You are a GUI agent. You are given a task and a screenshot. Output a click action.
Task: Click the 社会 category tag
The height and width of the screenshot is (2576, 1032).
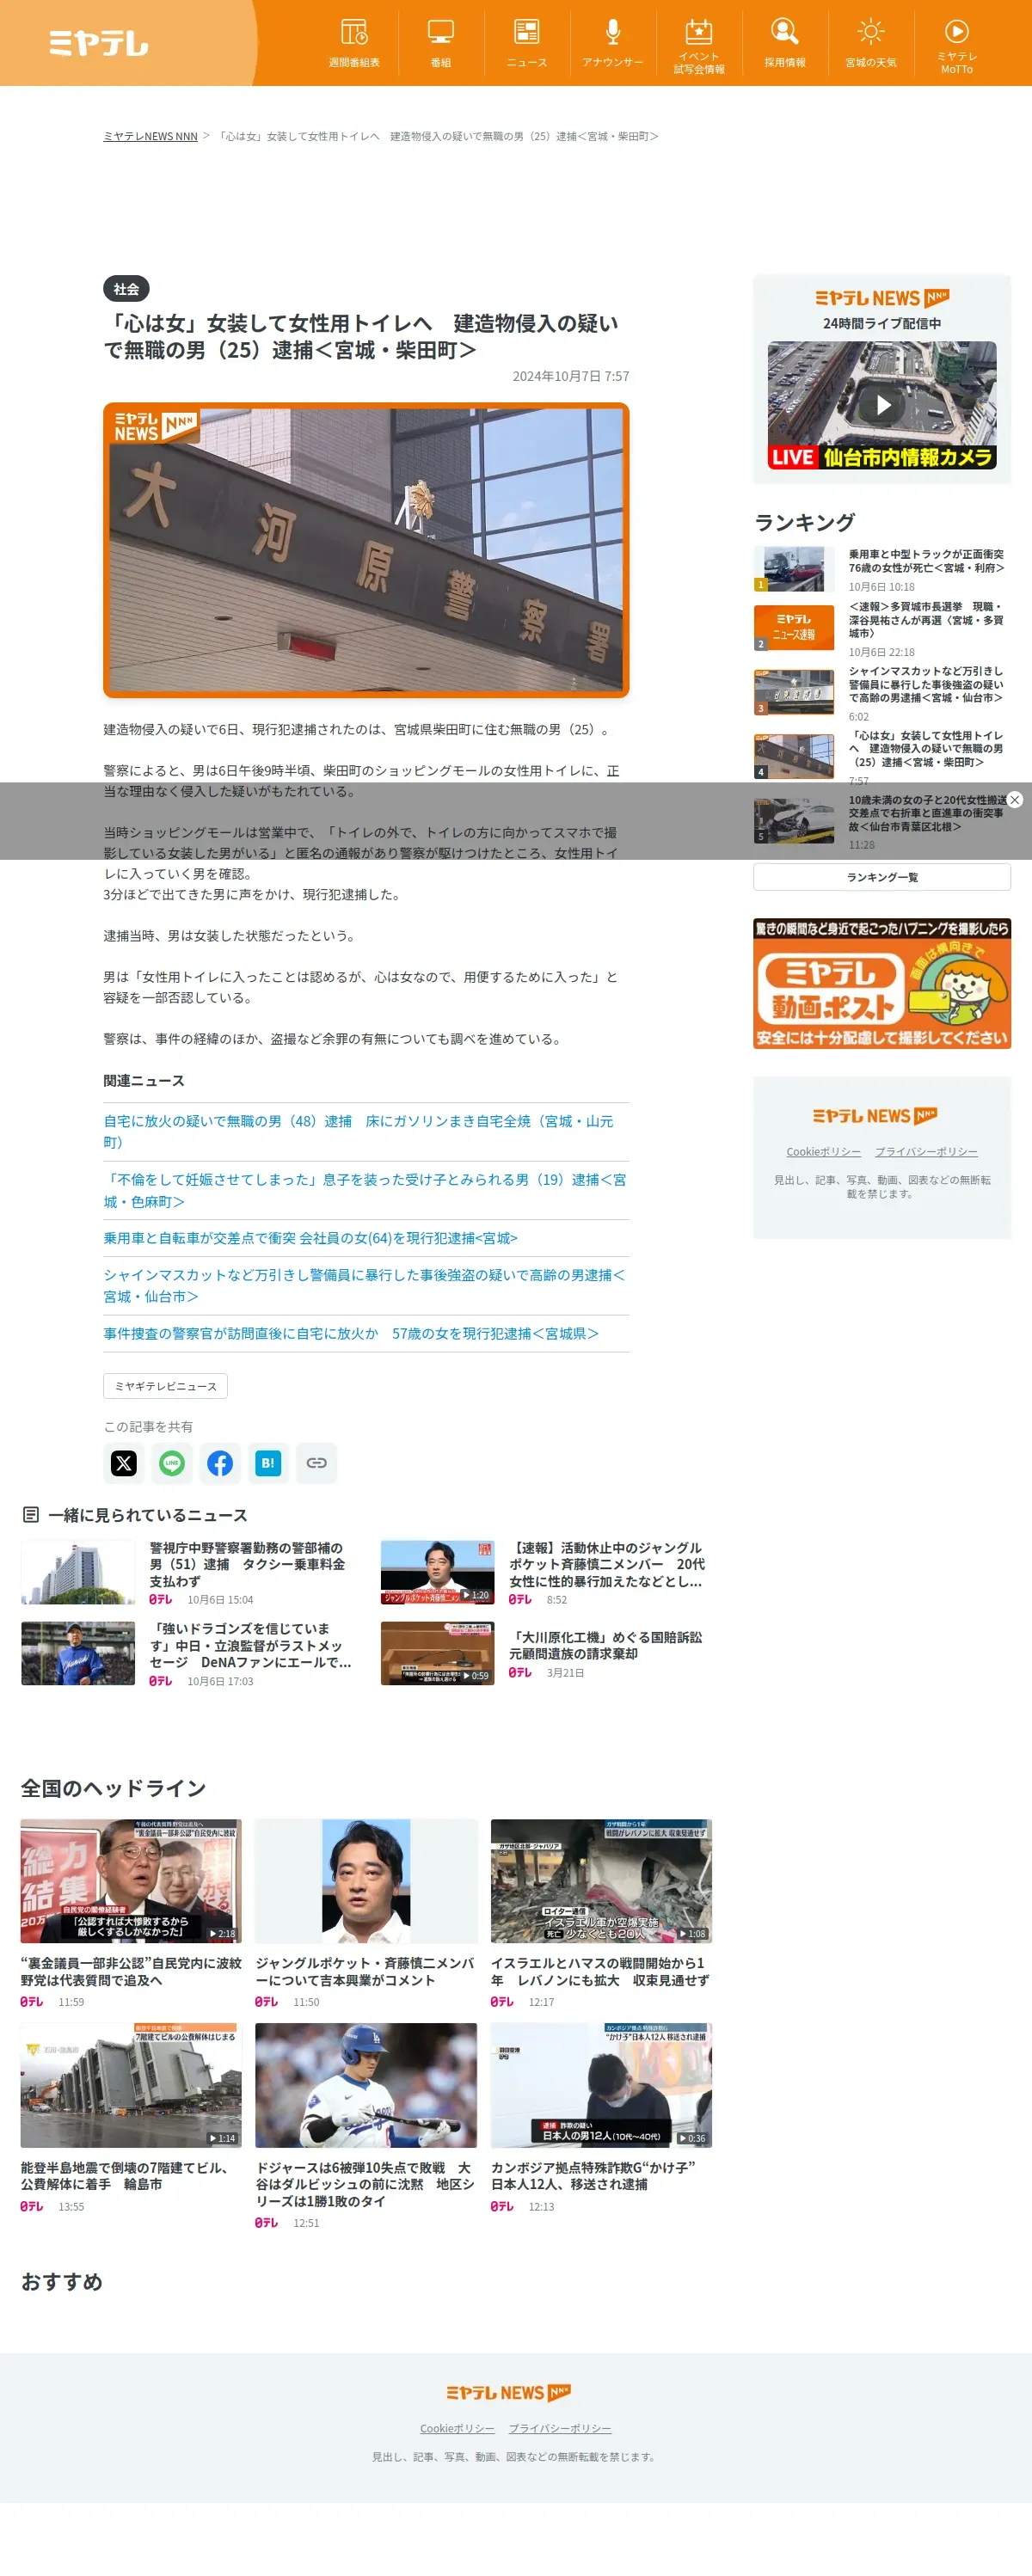tap(126, 289)
